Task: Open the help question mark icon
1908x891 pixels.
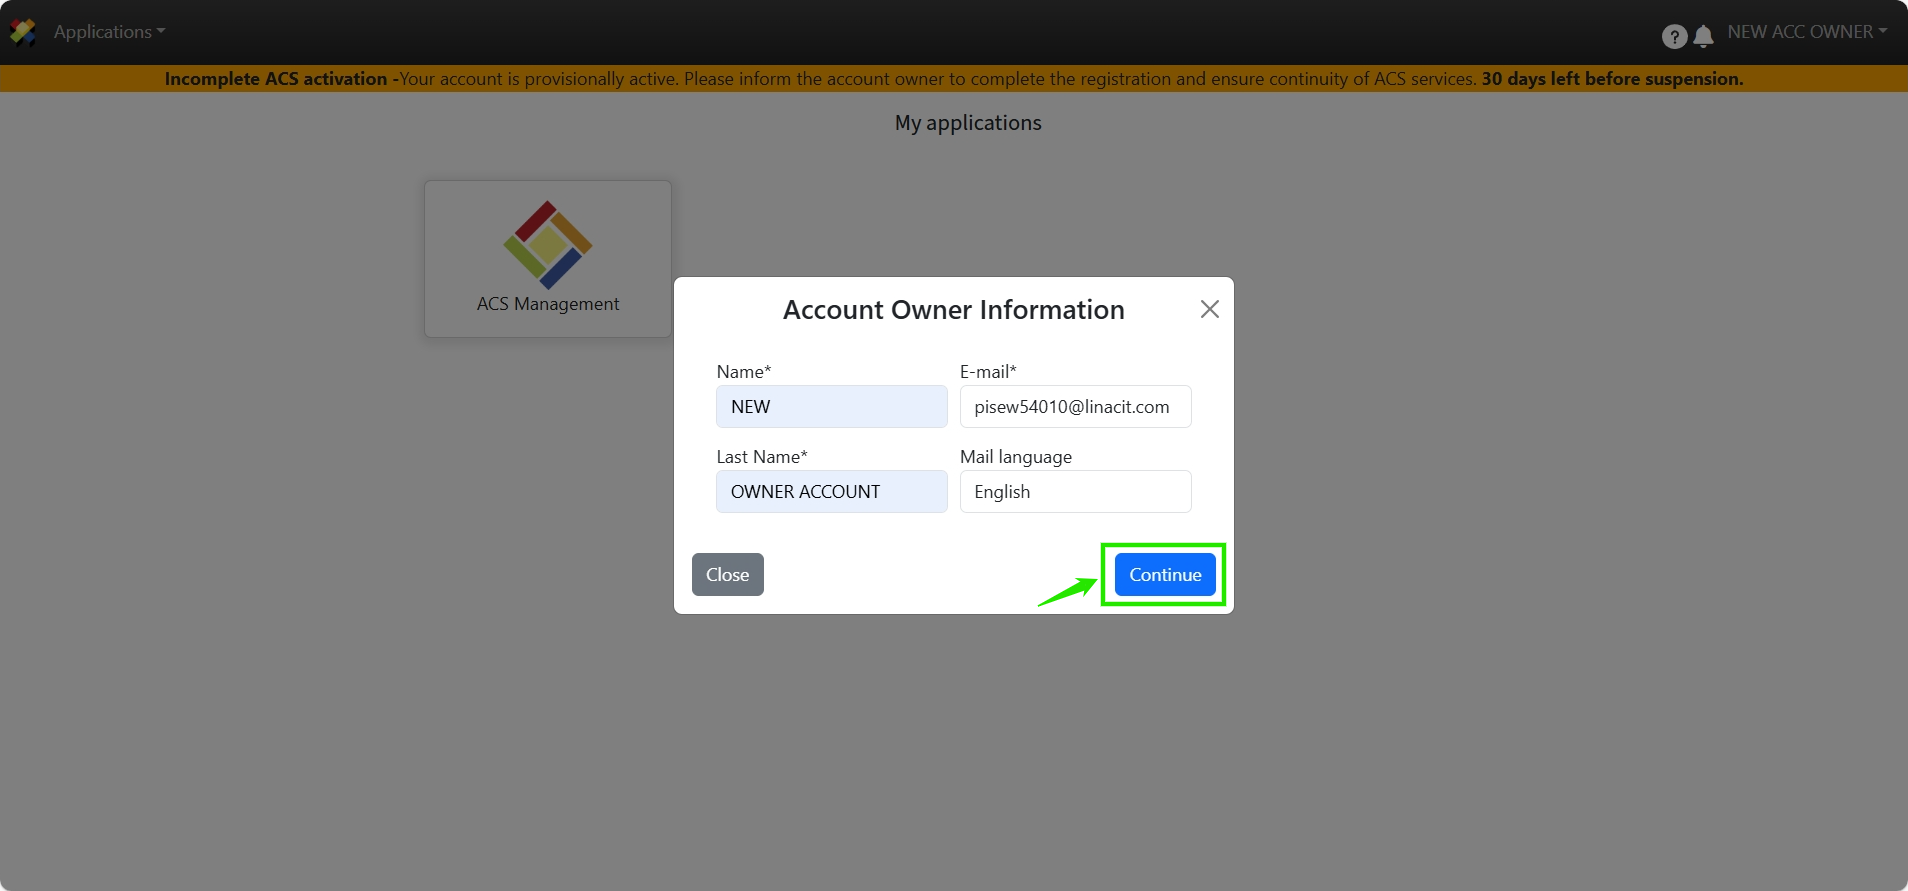Action: click(1674, 36)
